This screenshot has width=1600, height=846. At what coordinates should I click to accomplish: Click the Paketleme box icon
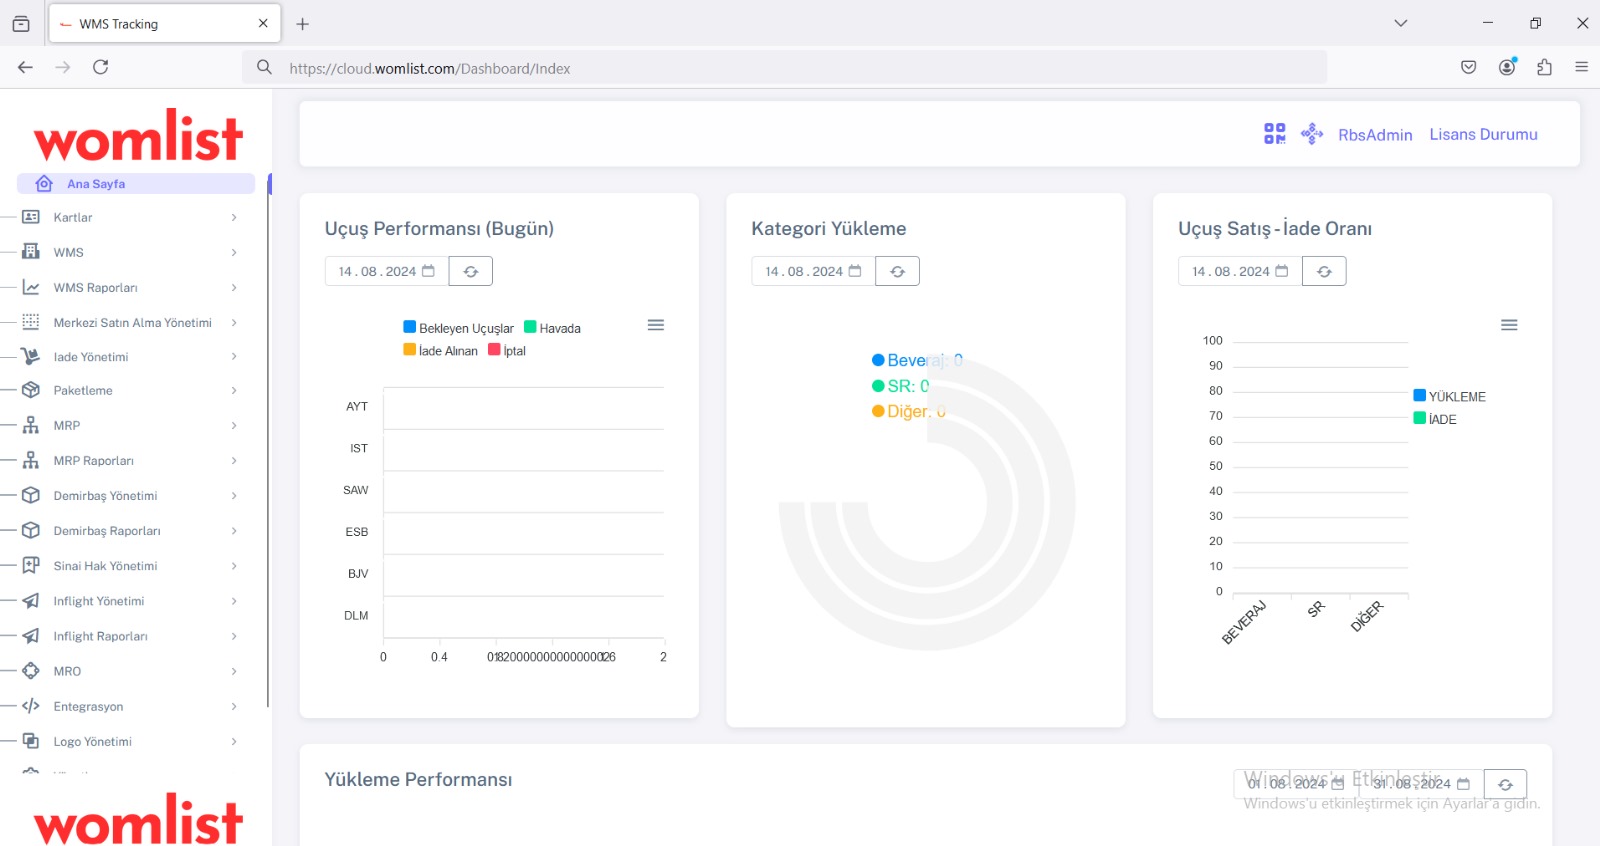pos(31,390)
